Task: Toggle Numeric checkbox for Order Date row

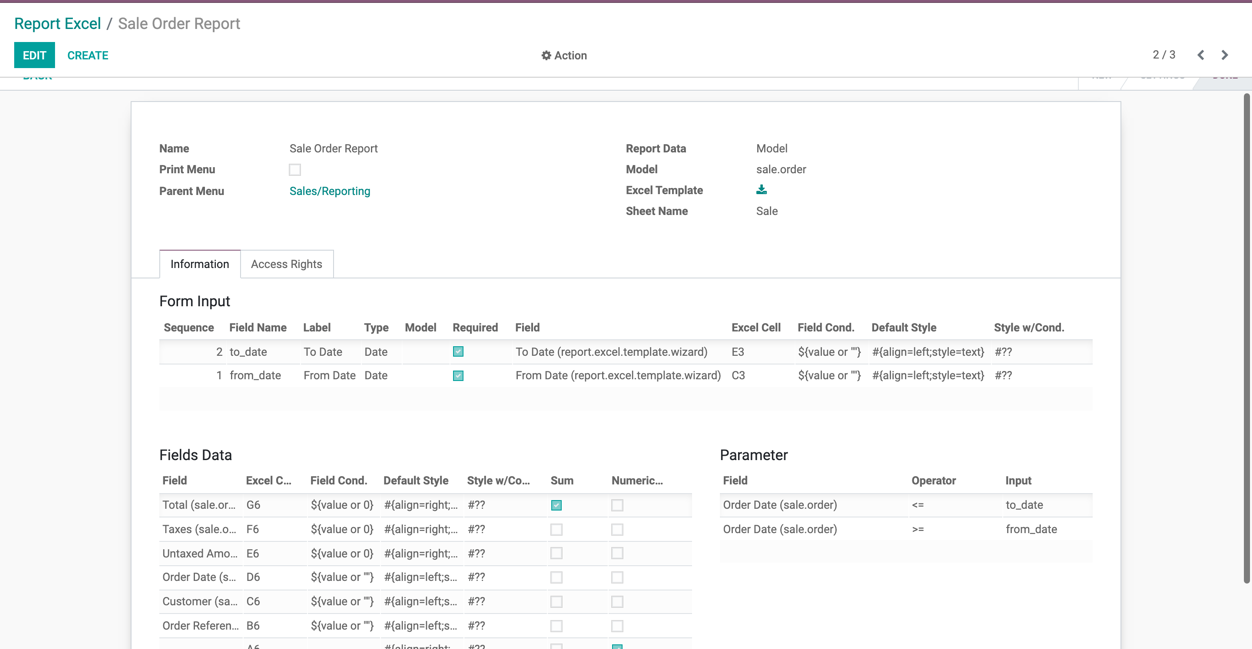Action: 617,578
